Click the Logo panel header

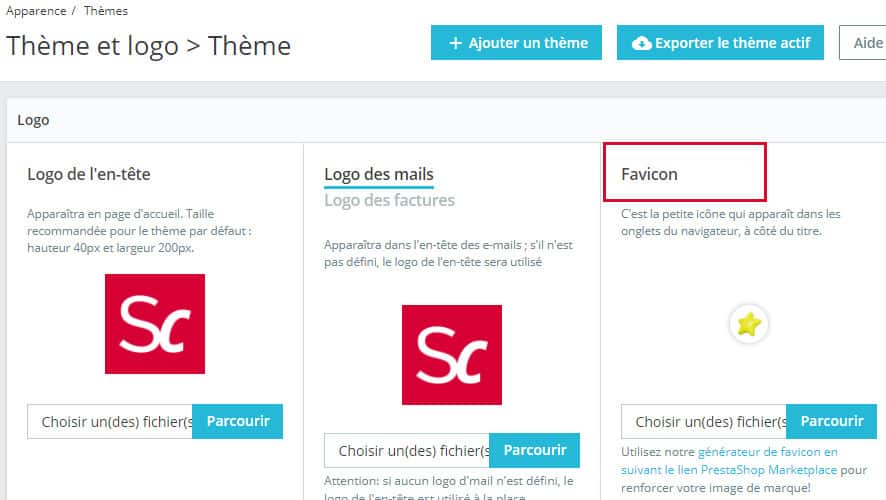[x=33, y=120]
